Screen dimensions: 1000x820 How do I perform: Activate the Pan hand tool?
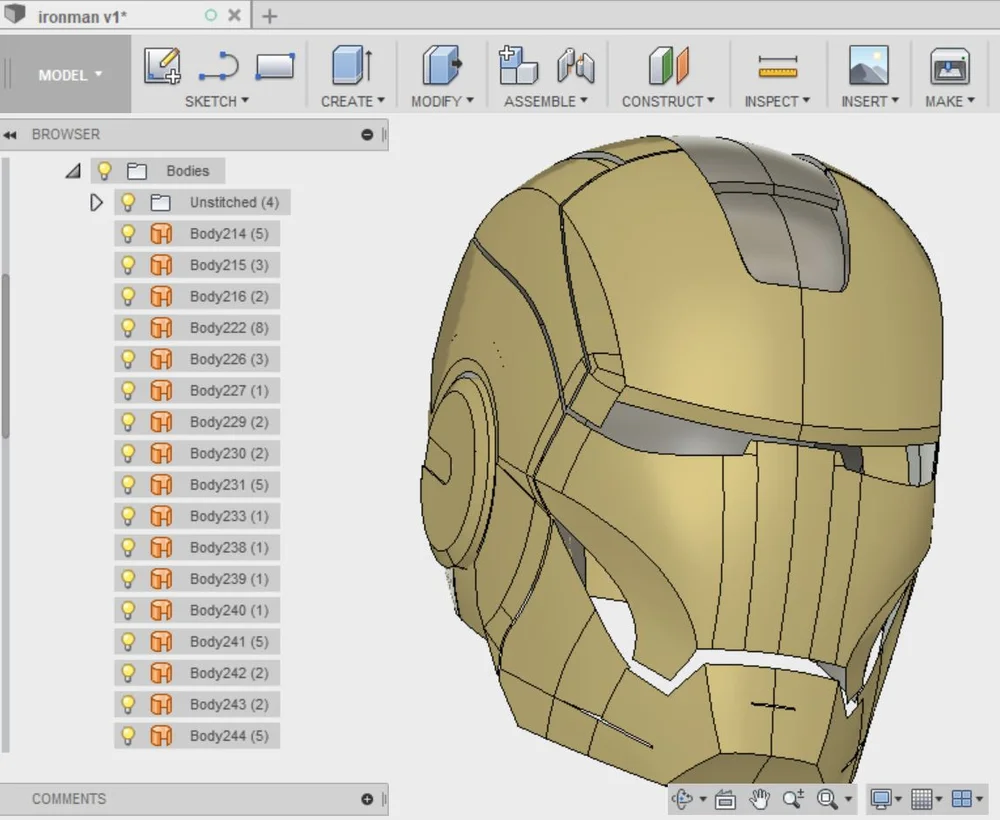(x=760, y=798)
